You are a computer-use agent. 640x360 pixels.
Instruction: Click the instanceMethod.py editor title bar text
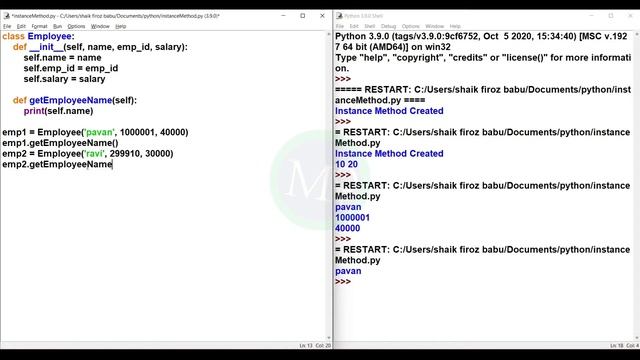pos(116,16)
